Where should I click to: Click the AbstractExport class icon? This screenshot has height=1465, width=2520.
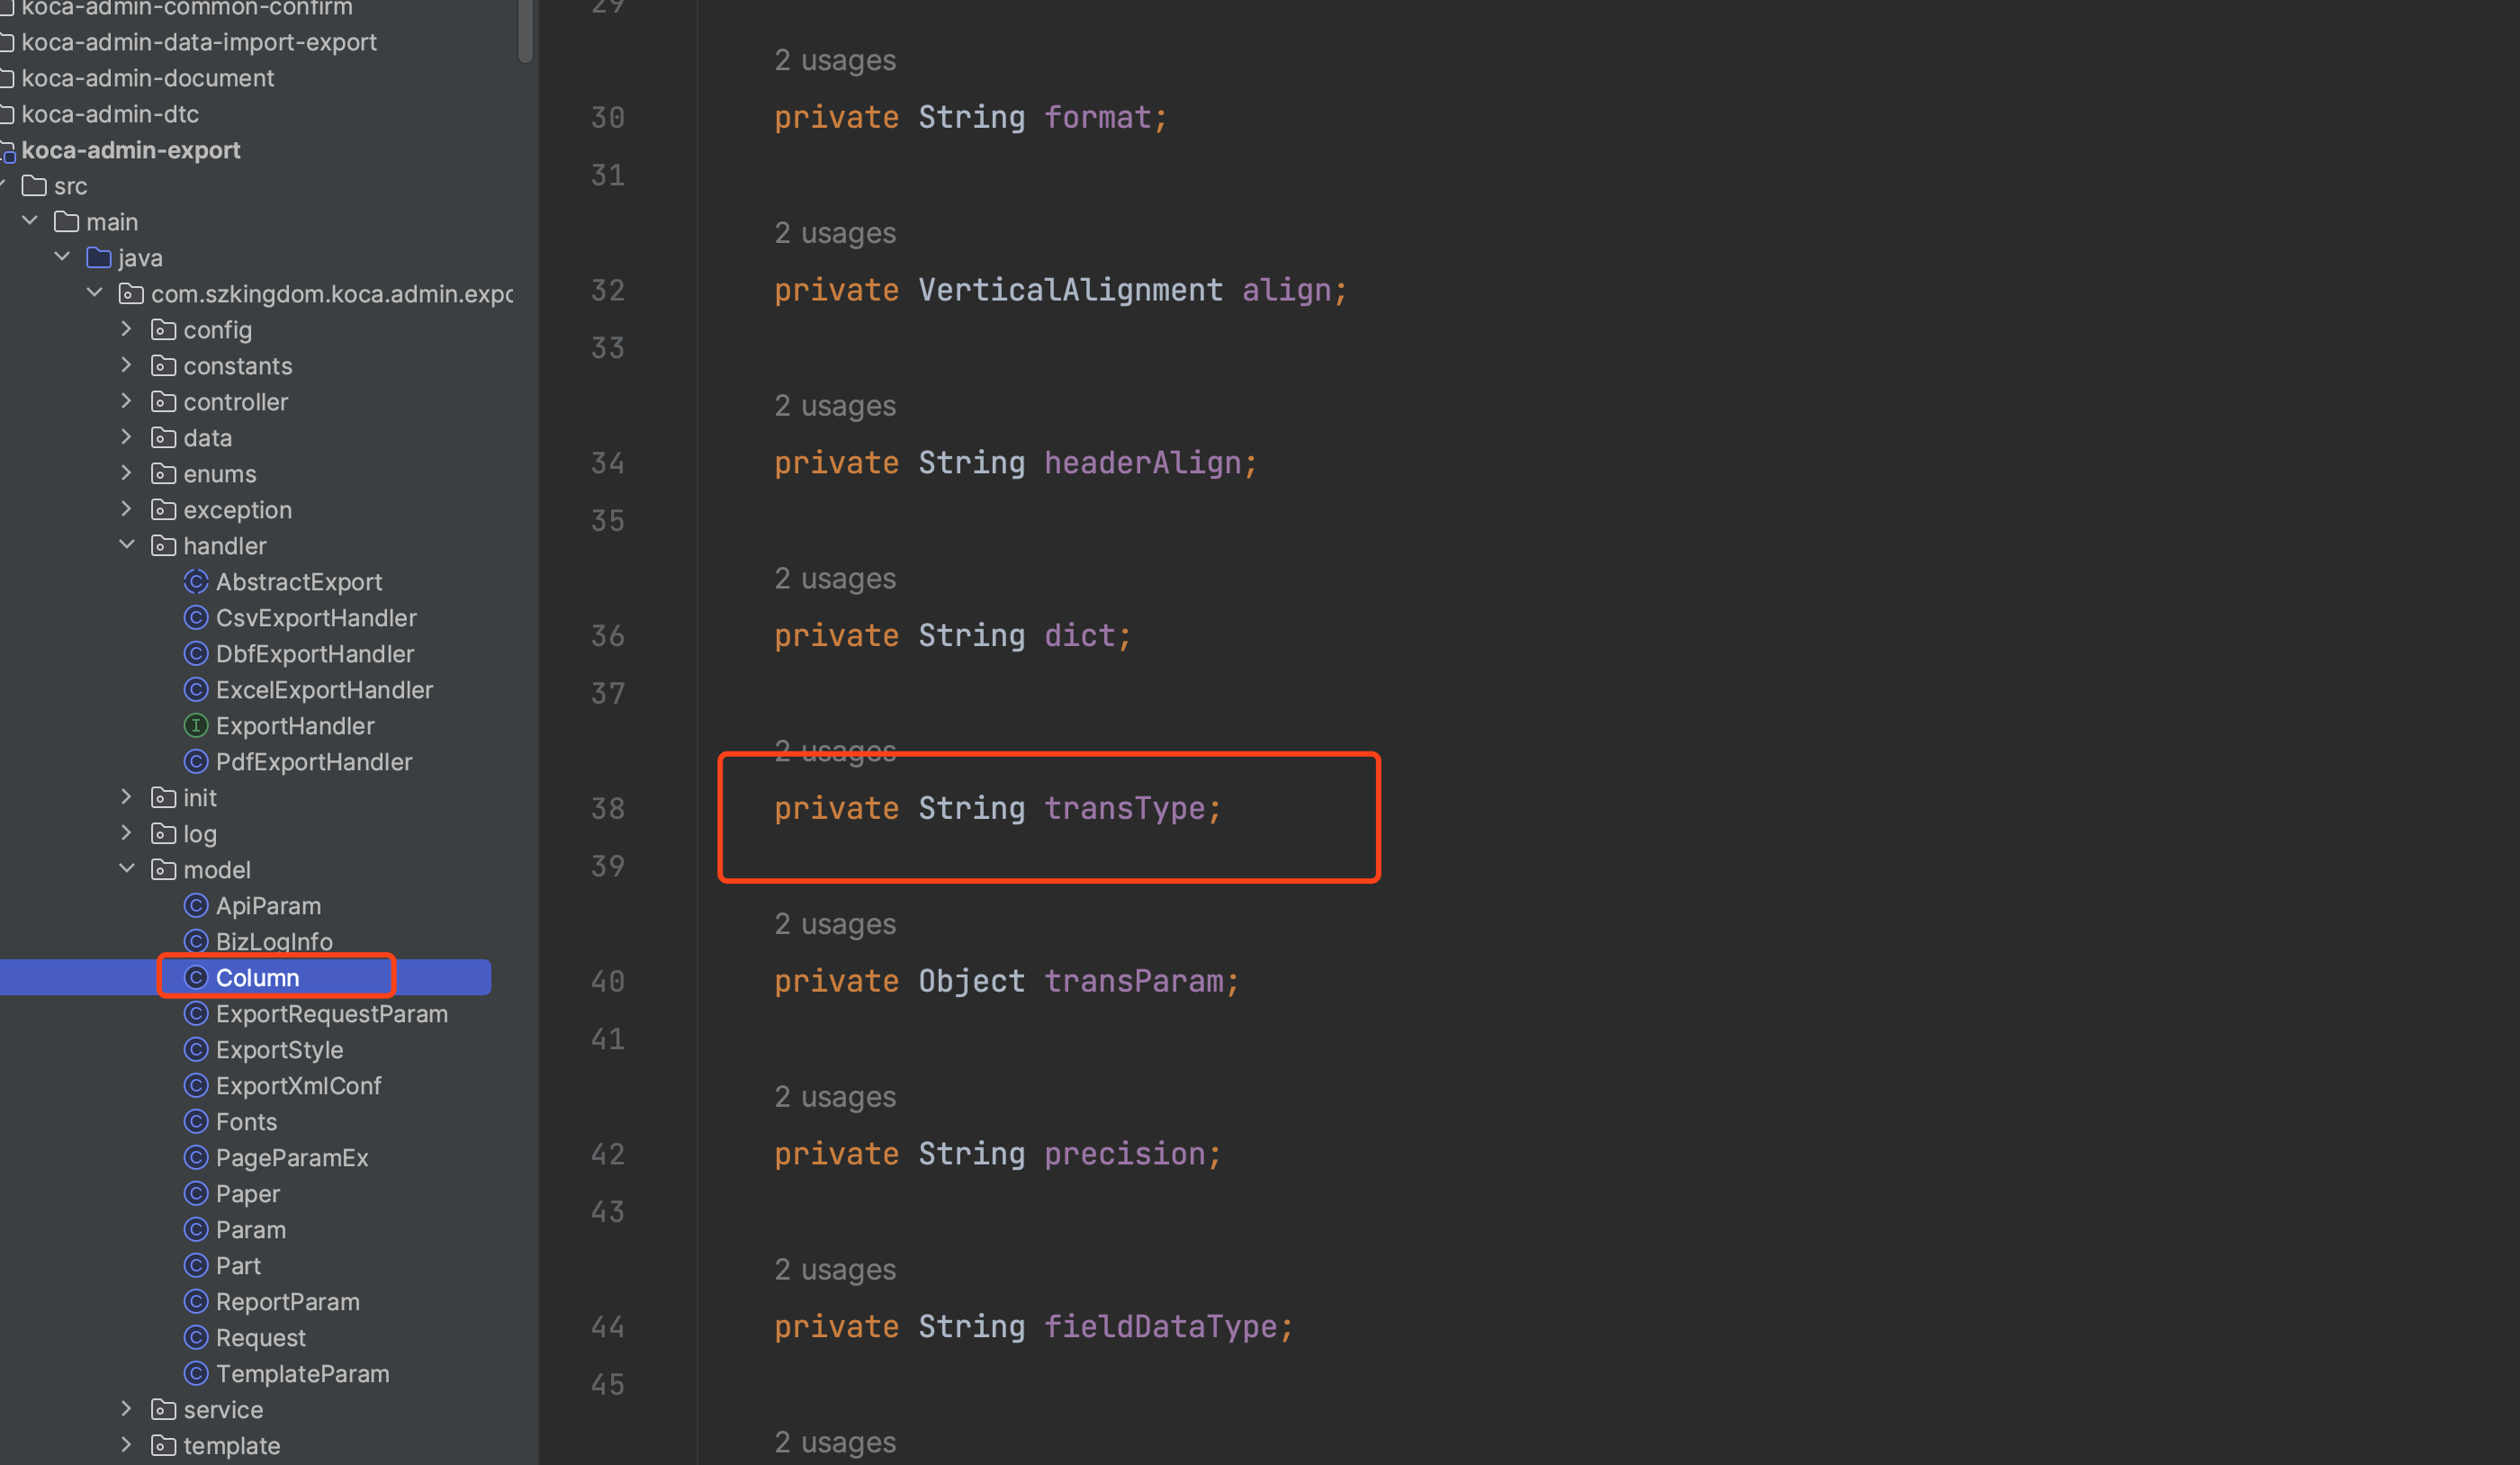(196, 582)
